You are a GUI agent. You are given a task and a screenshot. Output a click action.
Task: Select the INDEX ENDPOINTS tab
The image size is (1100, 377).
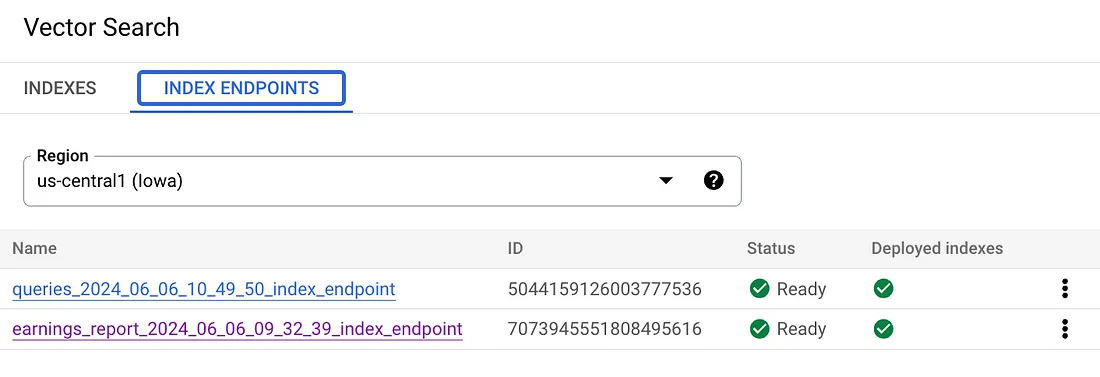click(241, 88)
